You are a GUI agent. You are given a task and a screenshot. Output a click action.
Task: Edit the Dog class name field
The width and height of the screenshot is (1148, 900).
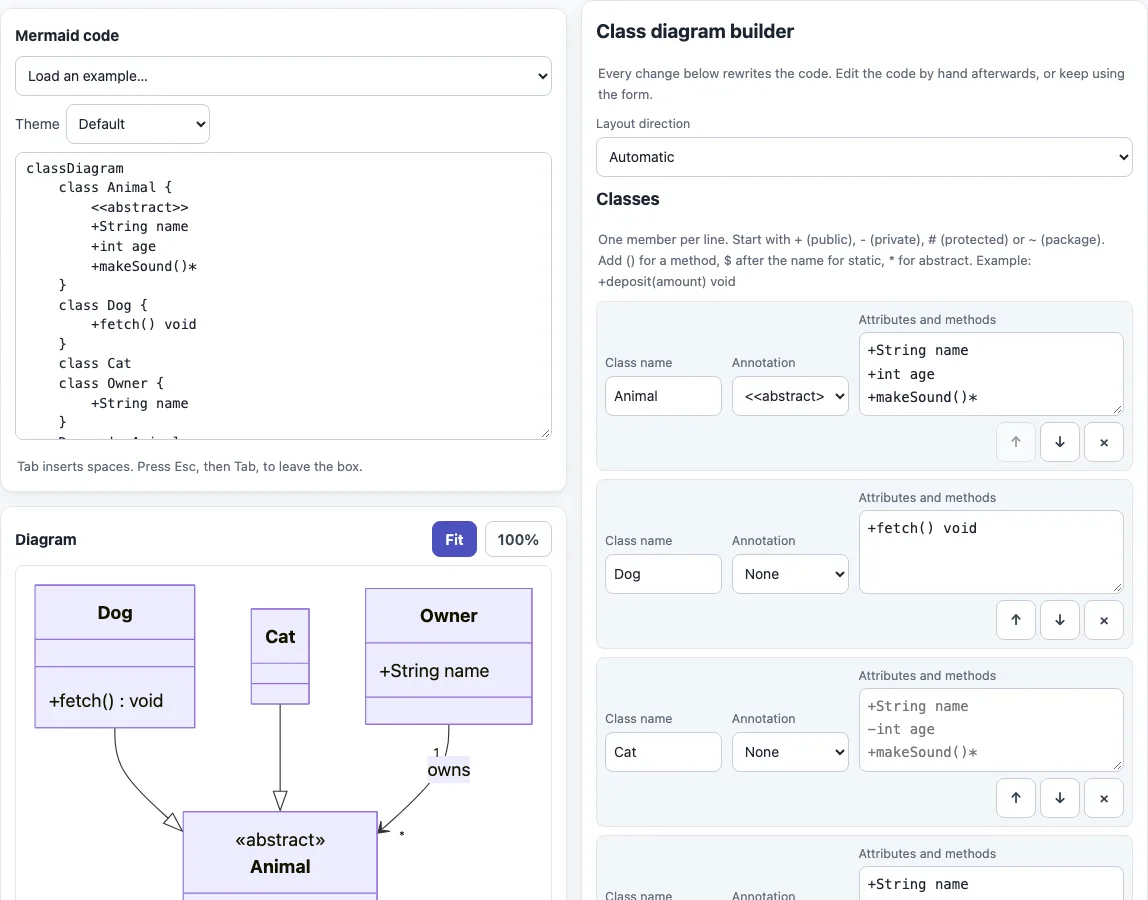coord(663,574)
